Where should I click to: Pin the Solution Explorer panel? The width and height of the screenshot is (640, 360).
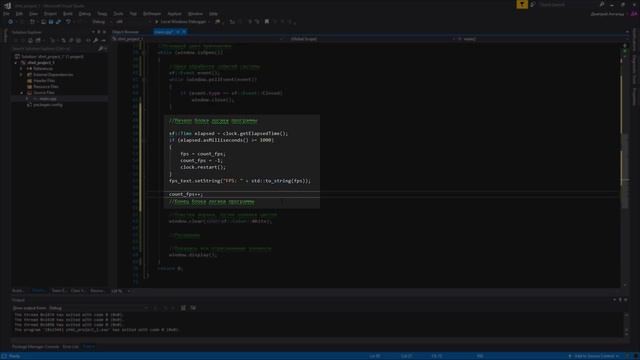[98, 32]
